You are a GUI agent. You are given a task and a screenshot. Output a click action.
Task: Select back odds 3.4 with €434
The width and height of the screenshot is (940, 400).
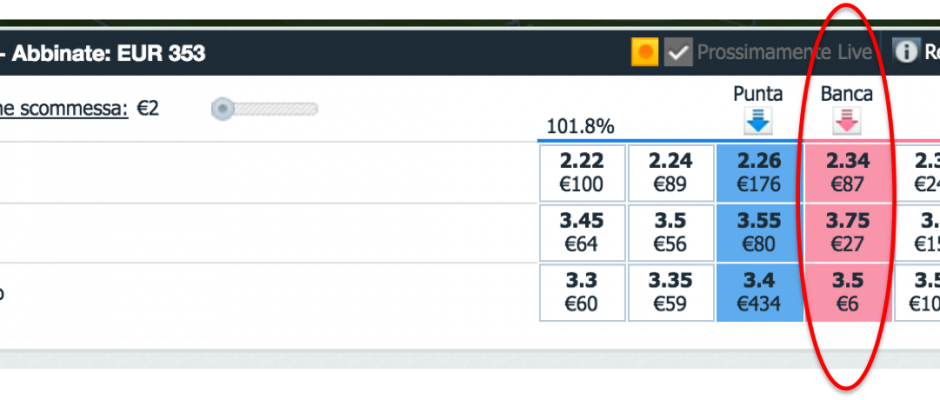tap(759, 293)
